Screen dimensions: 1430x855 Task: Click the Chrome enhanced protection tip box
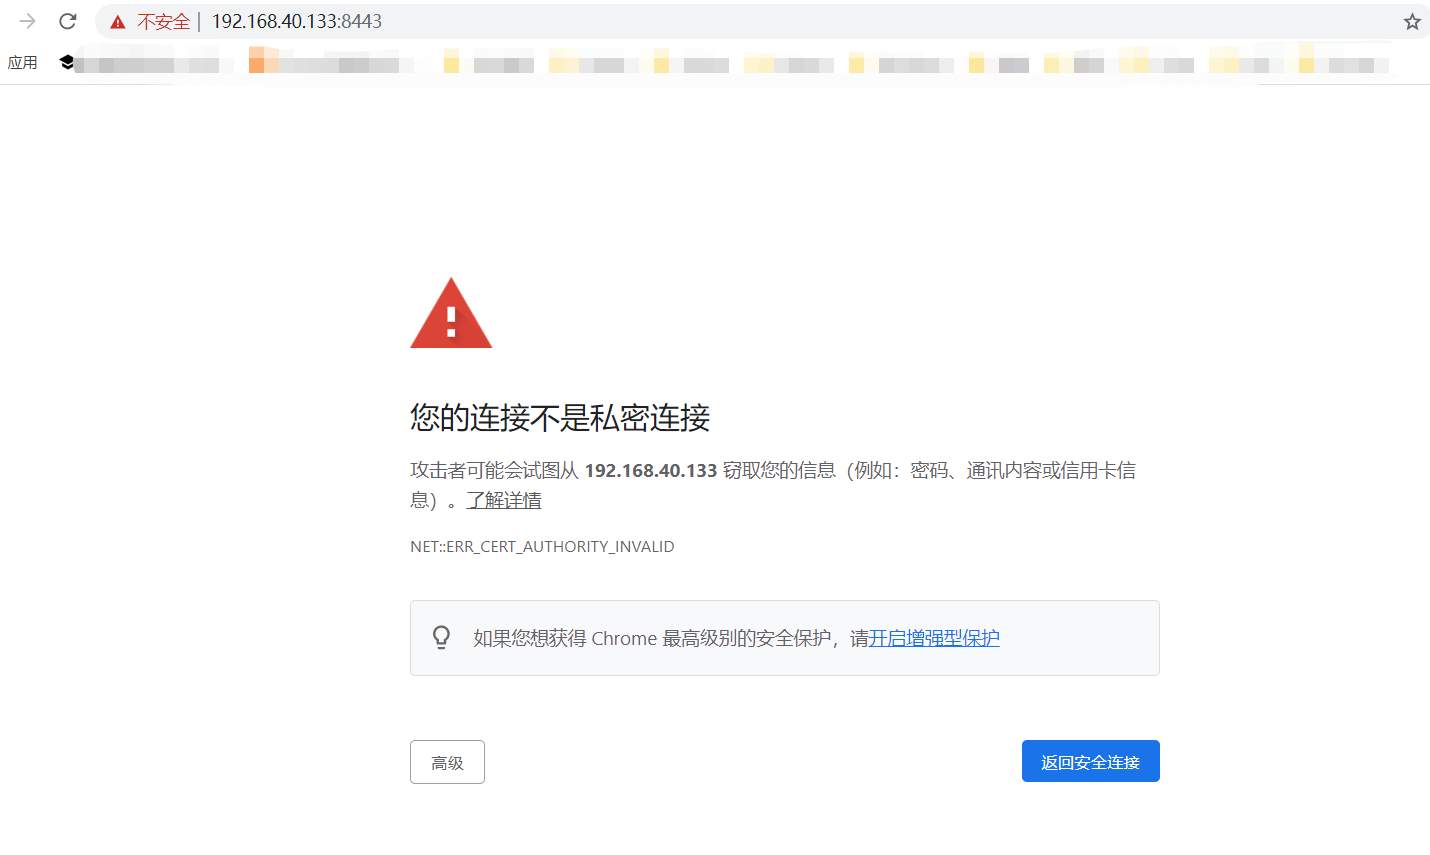coord(785,638)
